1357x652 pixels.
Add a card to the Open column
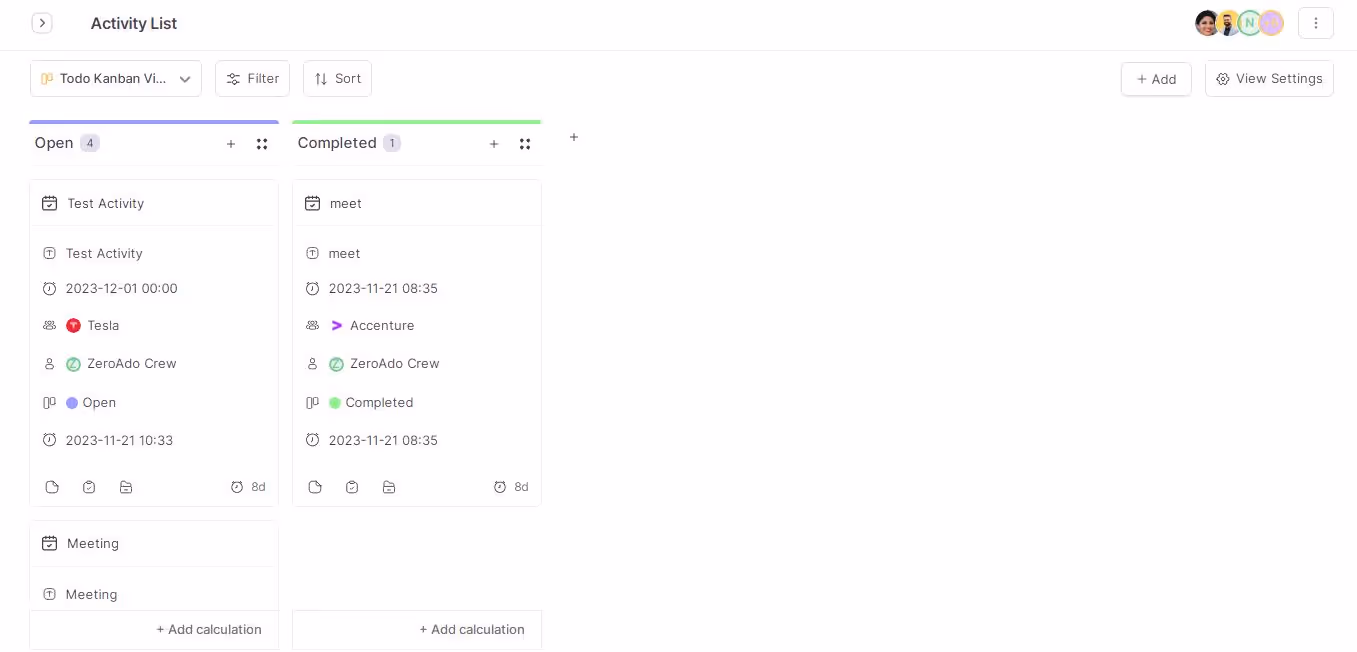coord(231,144)
